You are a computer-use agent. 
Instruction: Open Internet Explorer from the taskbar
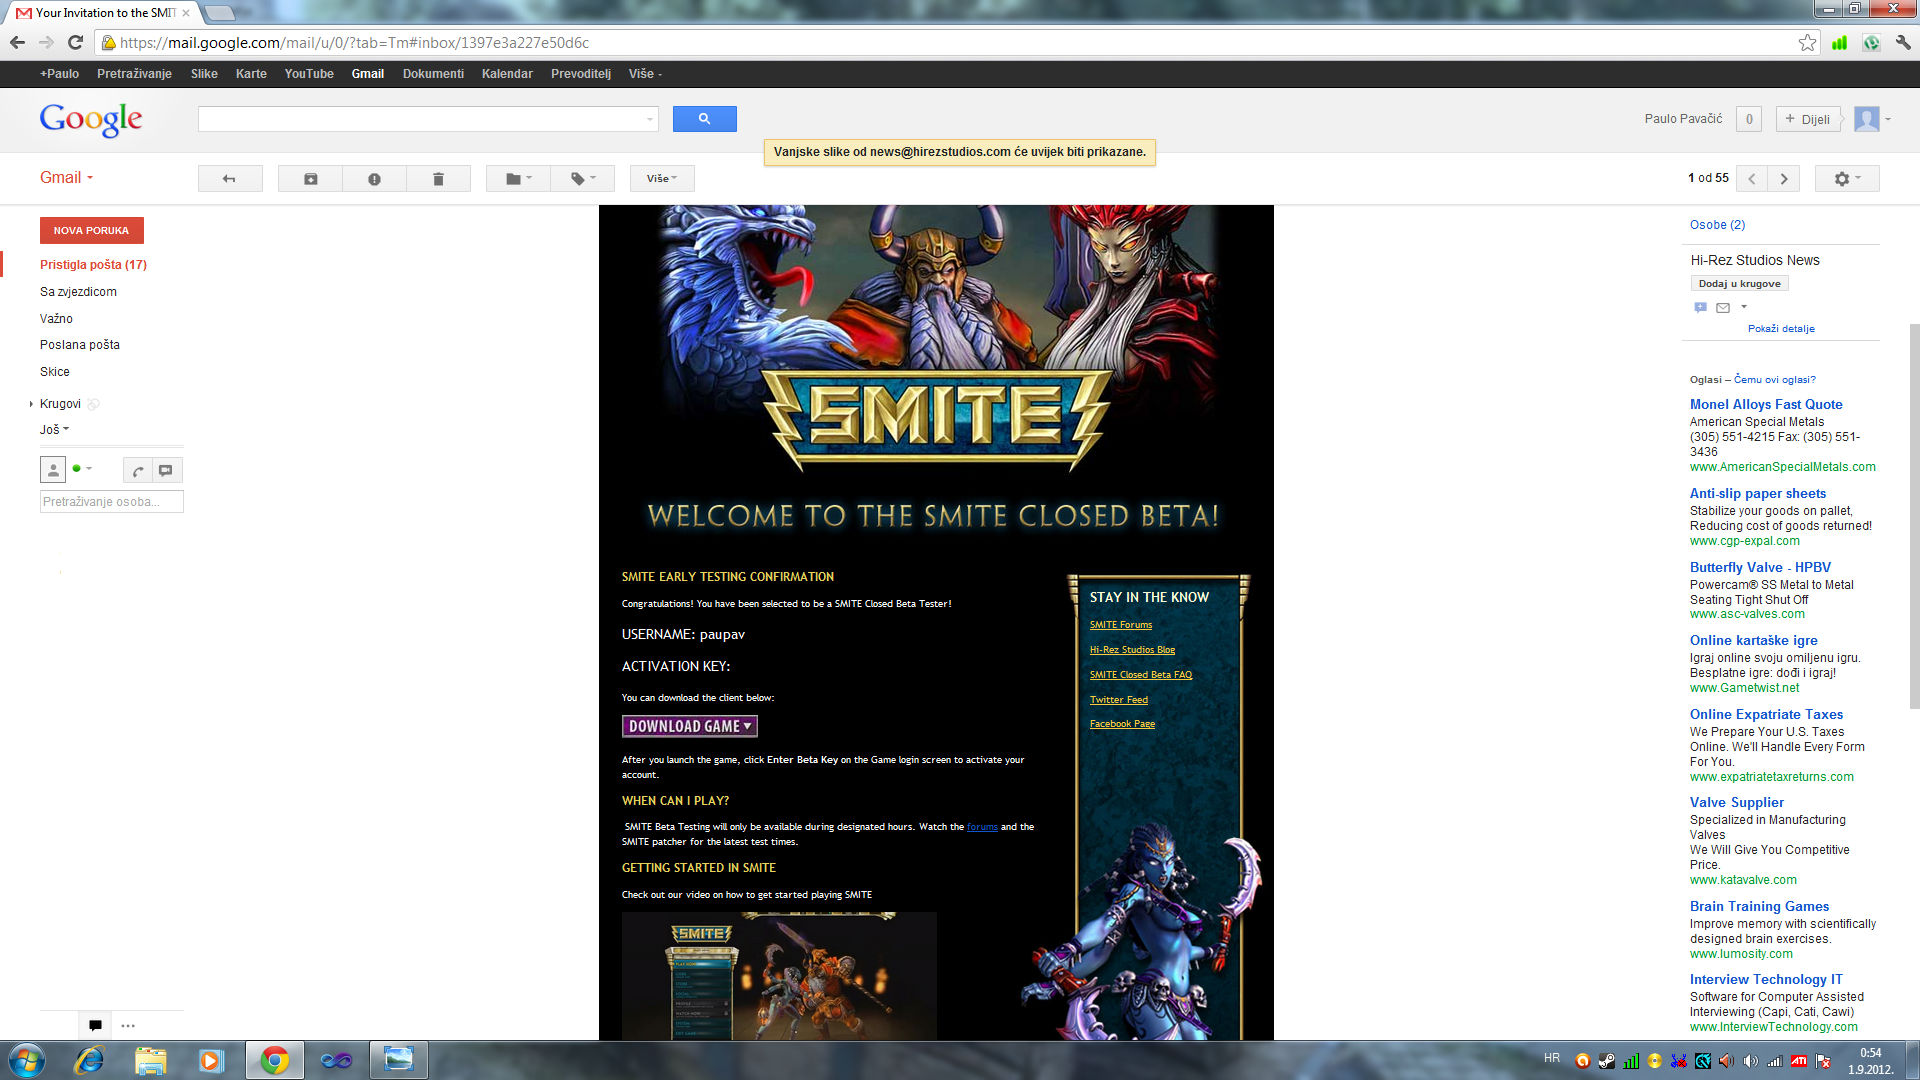[x=89, y=1060]
